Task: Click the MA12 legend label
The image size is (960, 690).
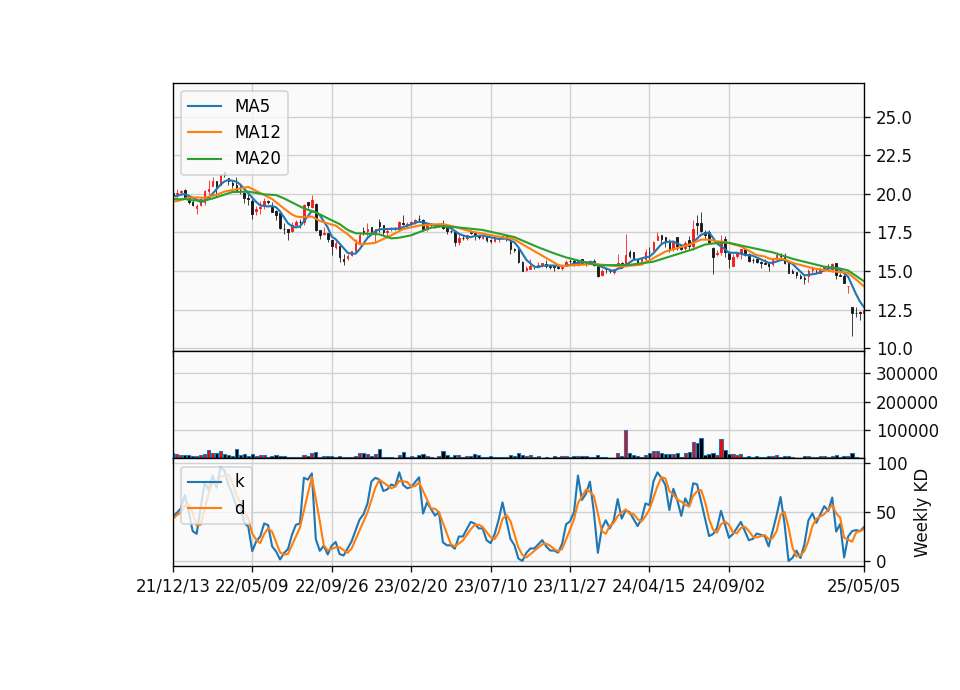Action: [257, 132]
